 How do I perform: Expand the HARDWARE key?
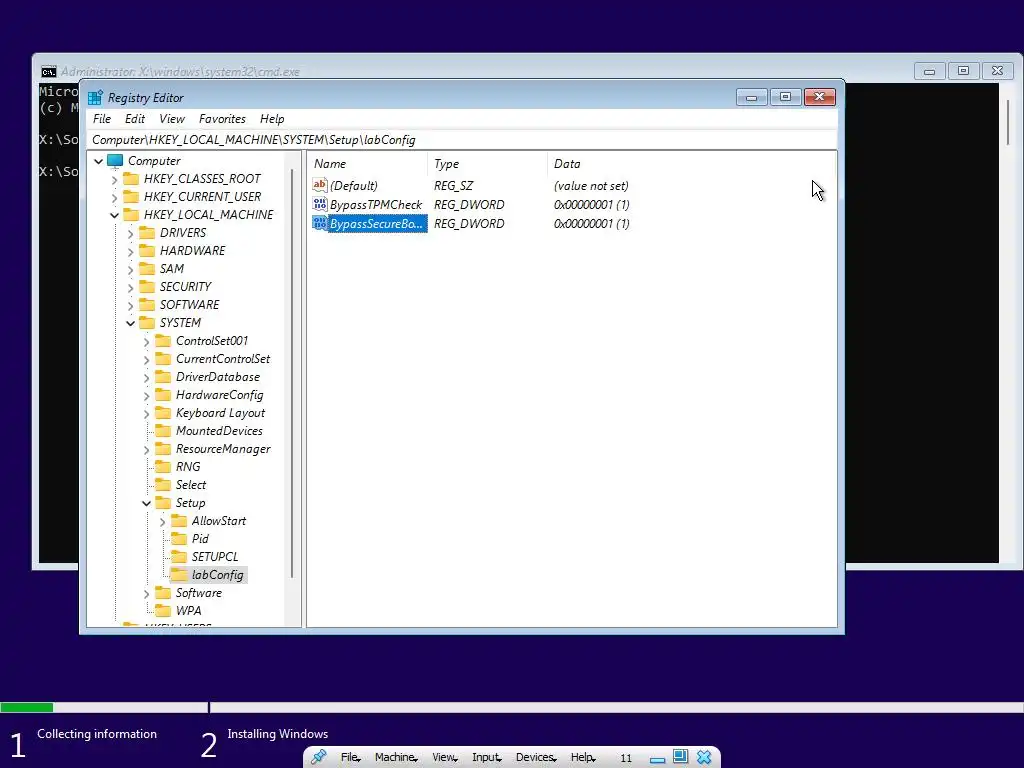tap(131, 251)
